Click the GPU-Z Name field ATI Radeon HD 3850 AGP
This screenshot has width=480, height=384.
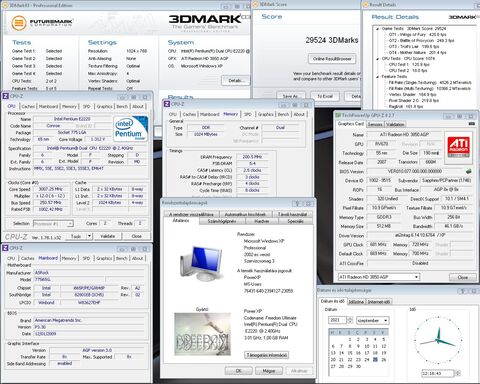coord(404,135)
